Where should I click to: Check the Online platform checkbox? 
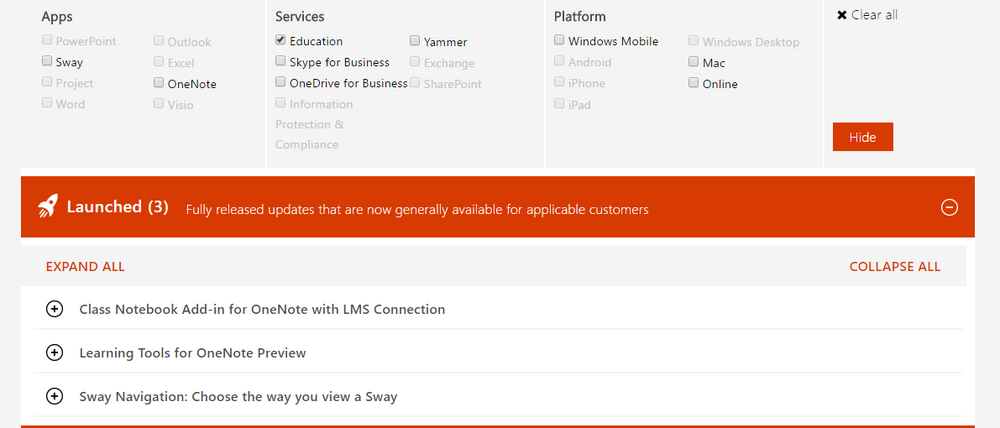click(693, 83)
